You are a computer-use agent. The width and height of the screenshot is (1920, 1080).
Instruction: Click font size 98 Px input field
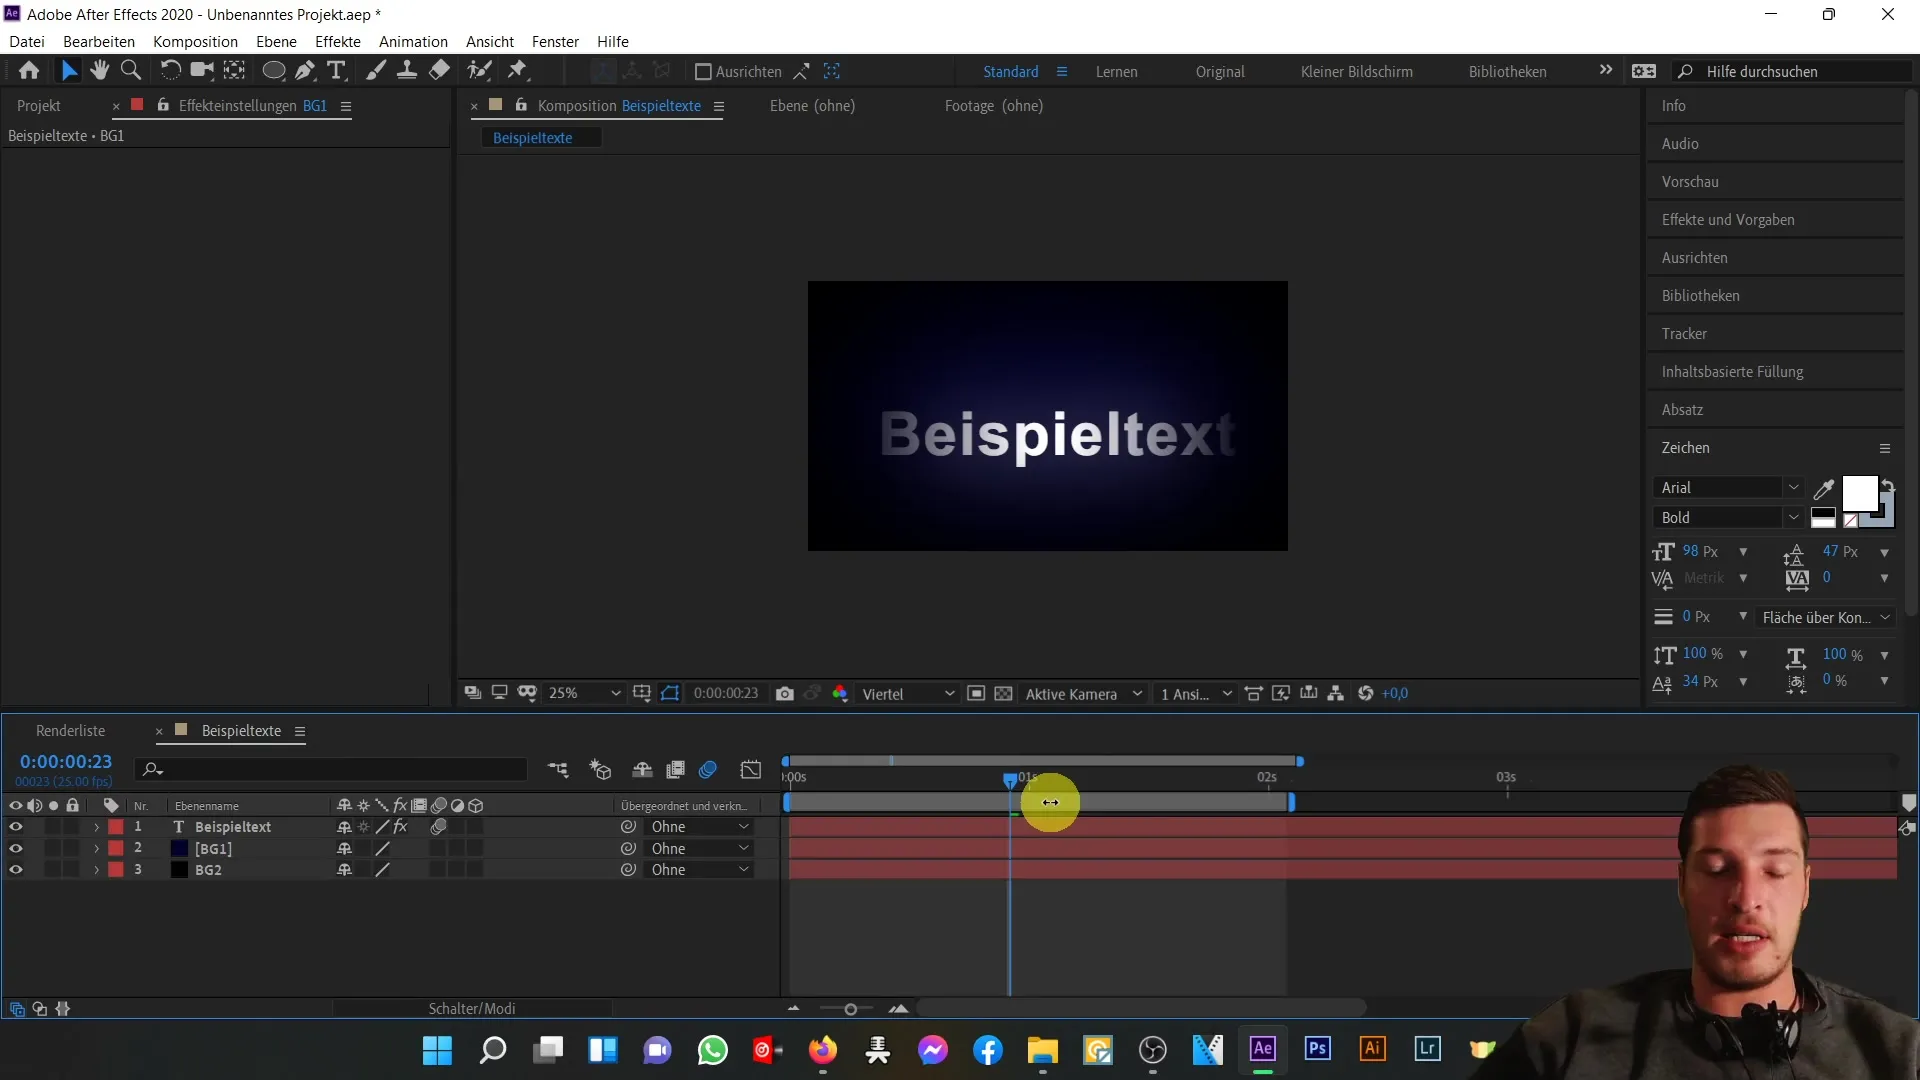pyautogui.click(x=1701, y=551)
